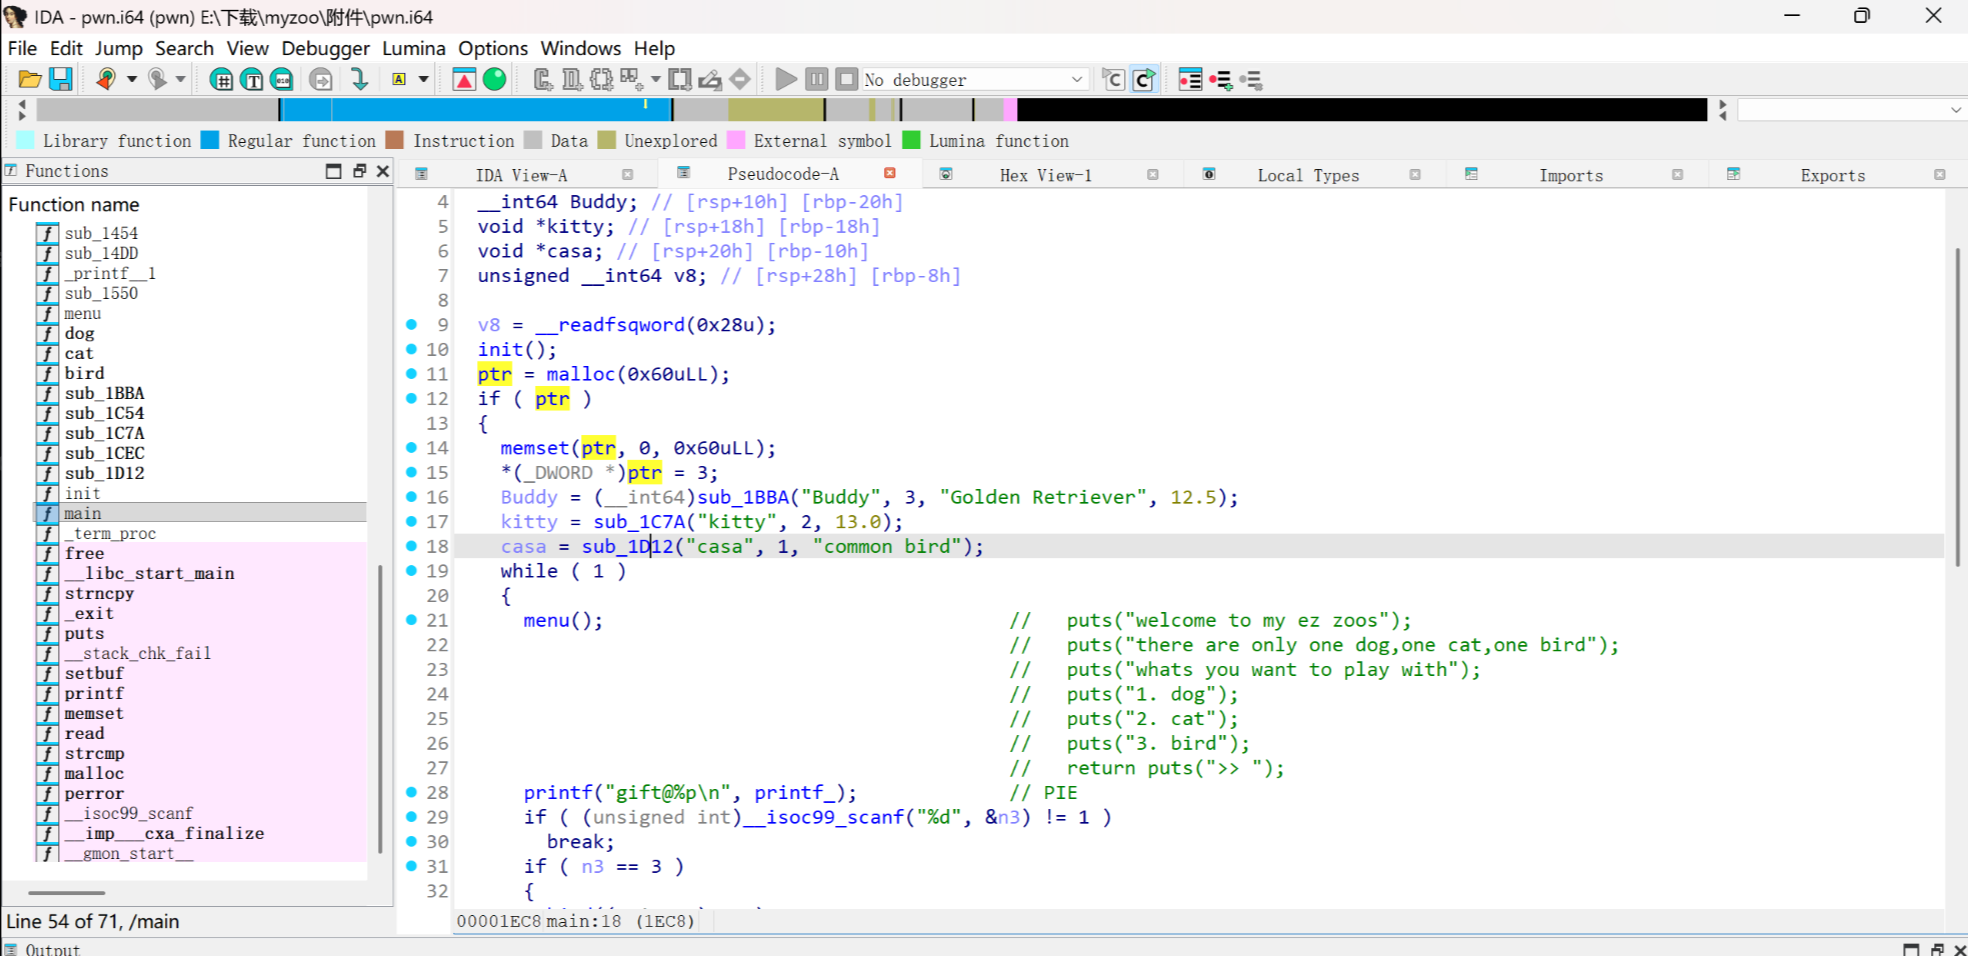Click the teal circle T icon in the toolbar

tap(252, 79)
